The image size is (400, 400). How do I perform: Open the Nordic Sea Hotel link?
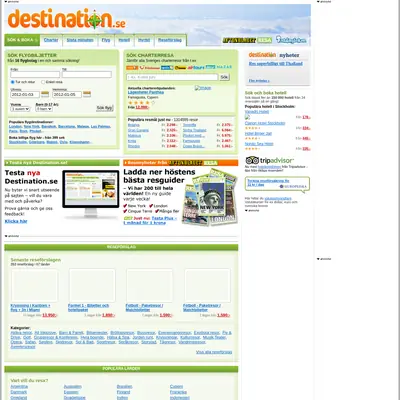pyautogui.click(x=259, y=144)
